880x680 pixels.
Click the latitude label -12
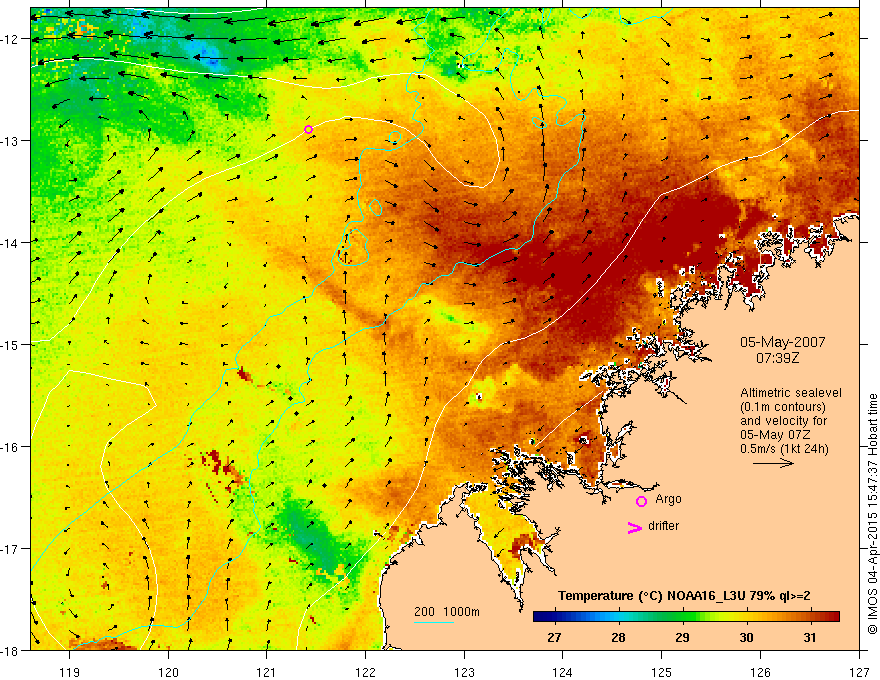coord(10,39)
